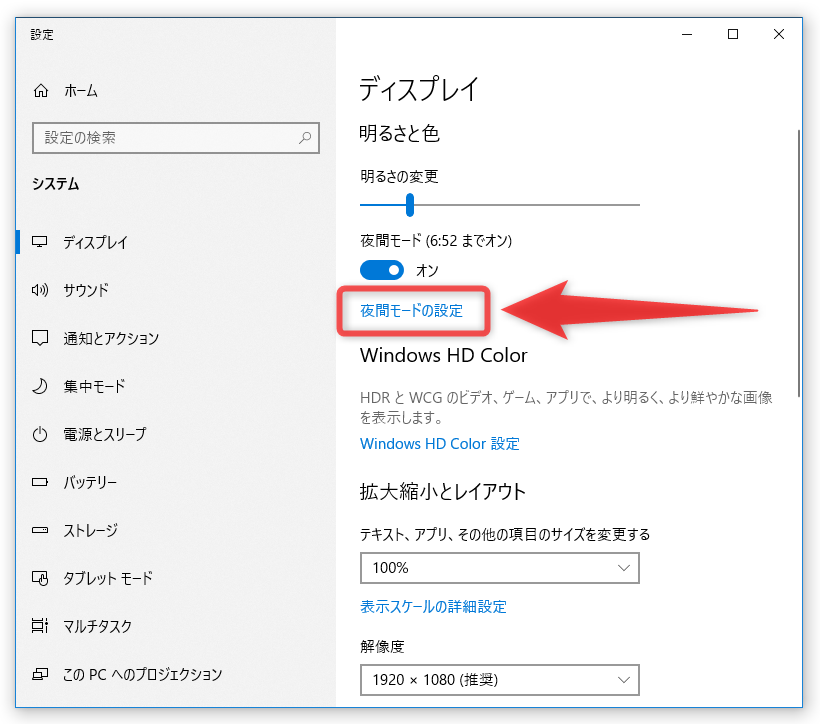
Task: Click the 明るさと色 section heading
Action: [400, 133]
